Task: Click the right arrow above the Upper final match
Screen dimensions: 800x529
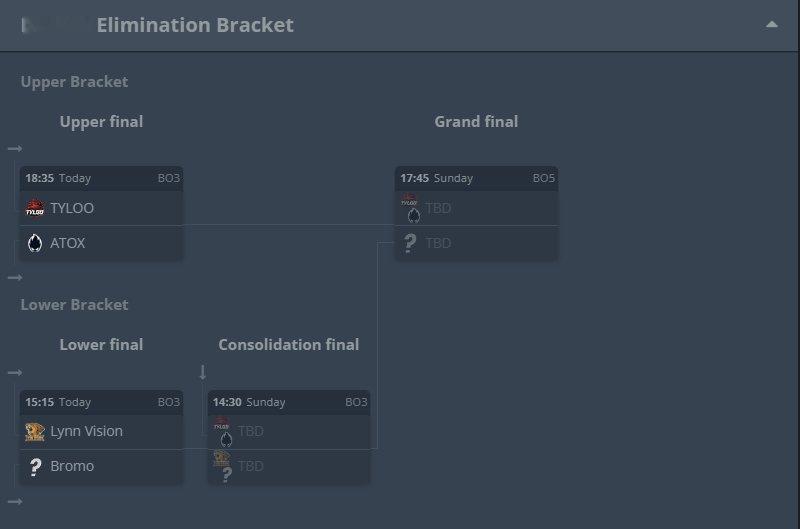Action: tap(15, 149)
